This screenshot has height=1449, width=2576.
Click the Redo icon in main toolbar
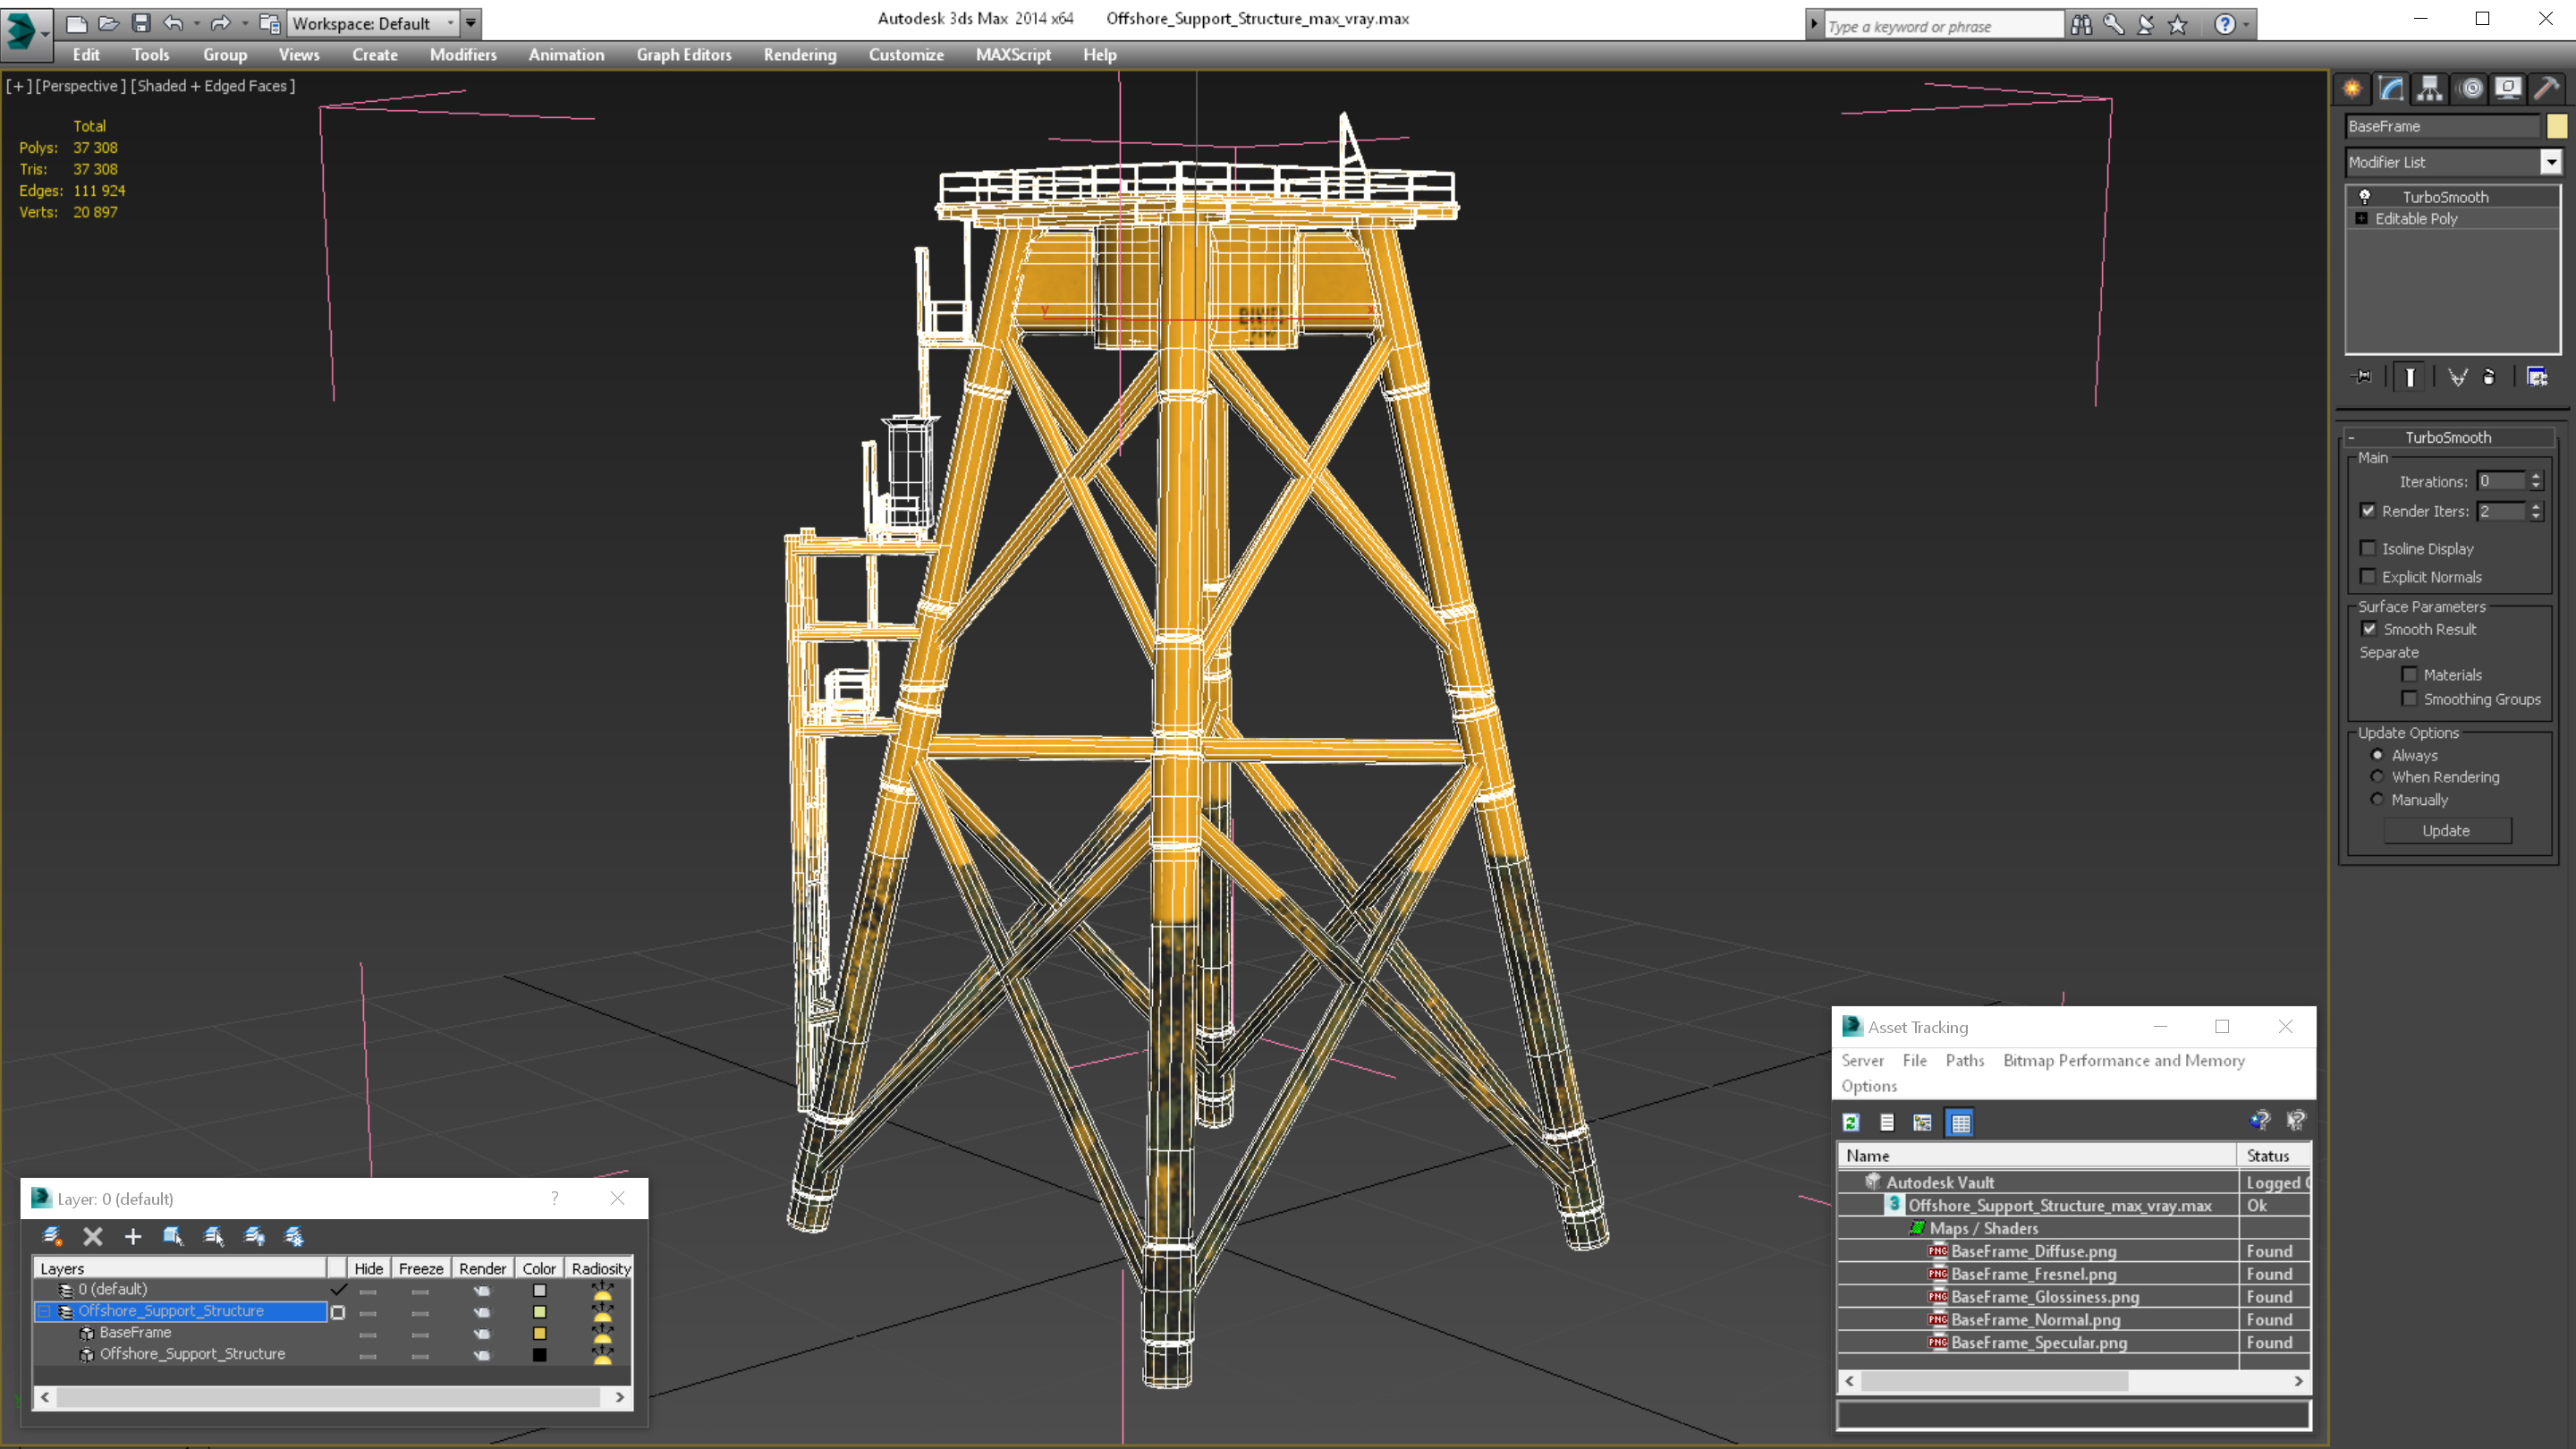point(221,21)
